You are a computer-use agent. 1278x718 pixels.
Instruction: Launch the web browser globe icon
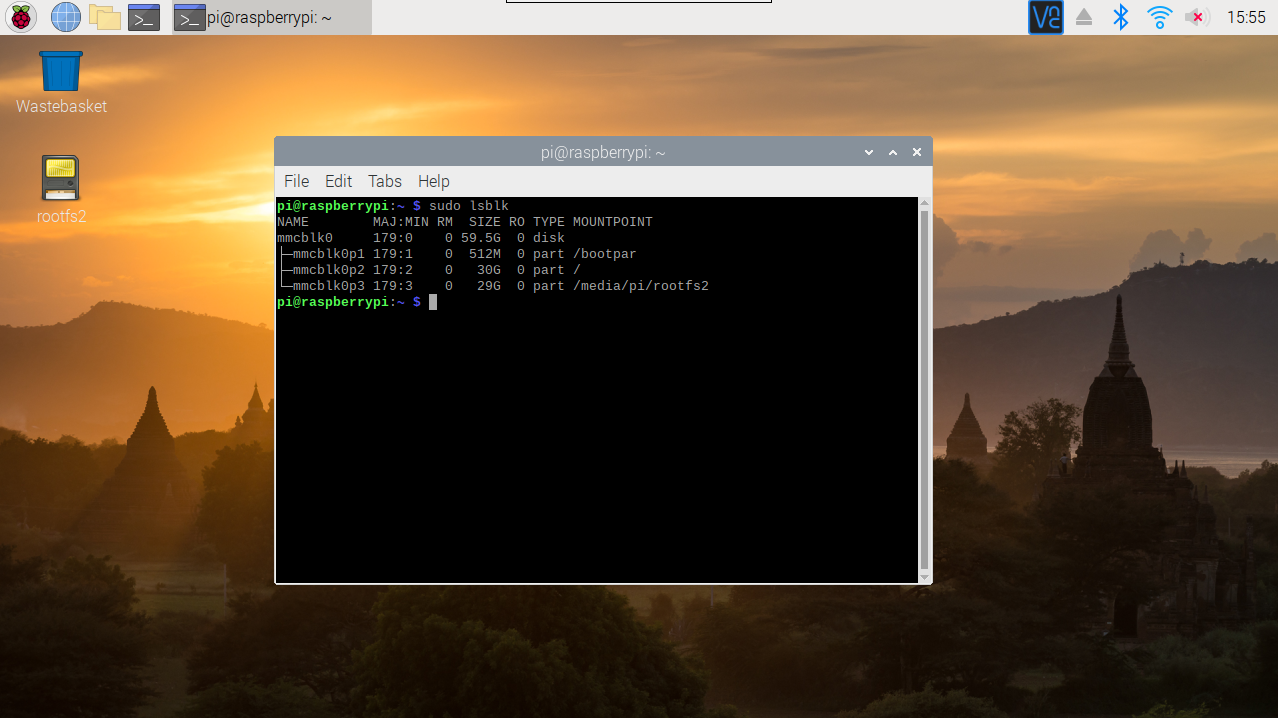(65, 17)
